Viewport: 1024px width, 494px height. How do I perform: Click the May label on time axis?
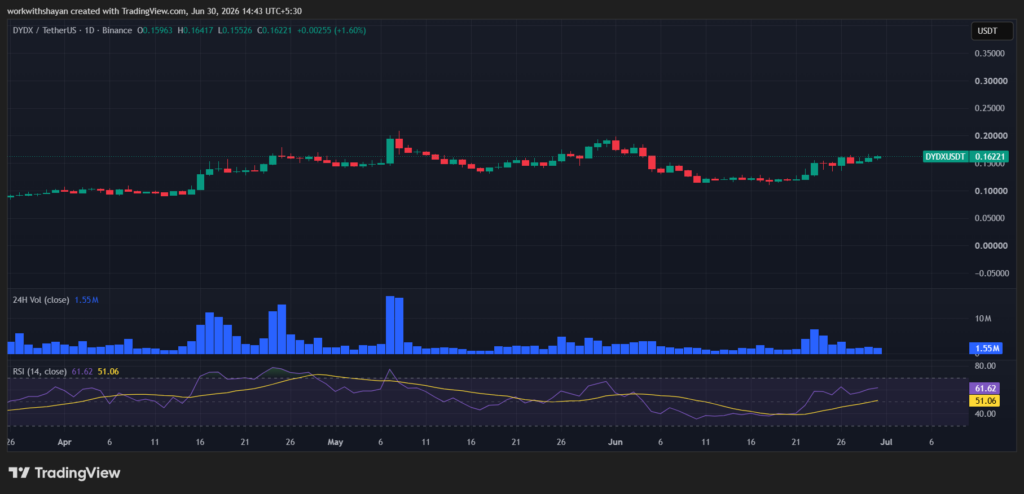pyautogui.click(x=335, y=442)
